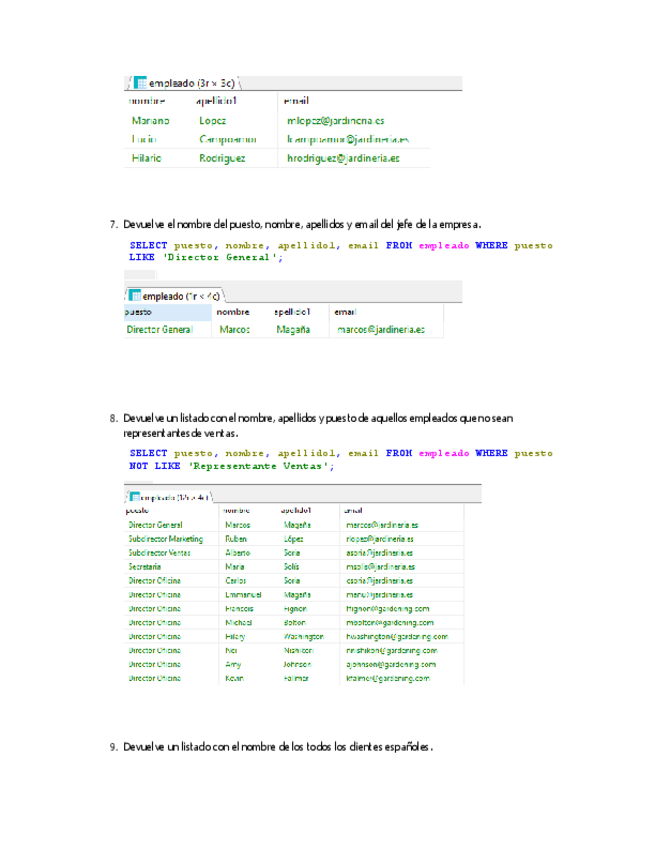Select the 'Kevin' name cell

tap(234, 678)
